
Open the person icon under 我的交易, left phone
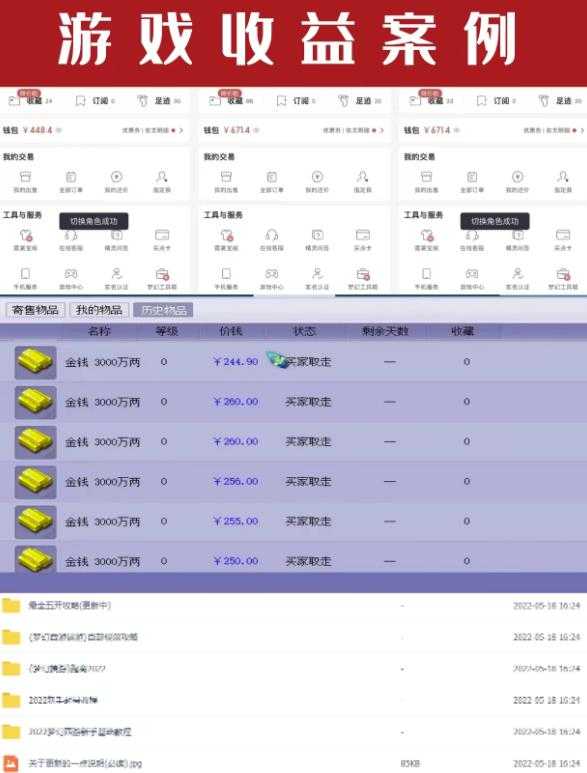pos(162,176)
